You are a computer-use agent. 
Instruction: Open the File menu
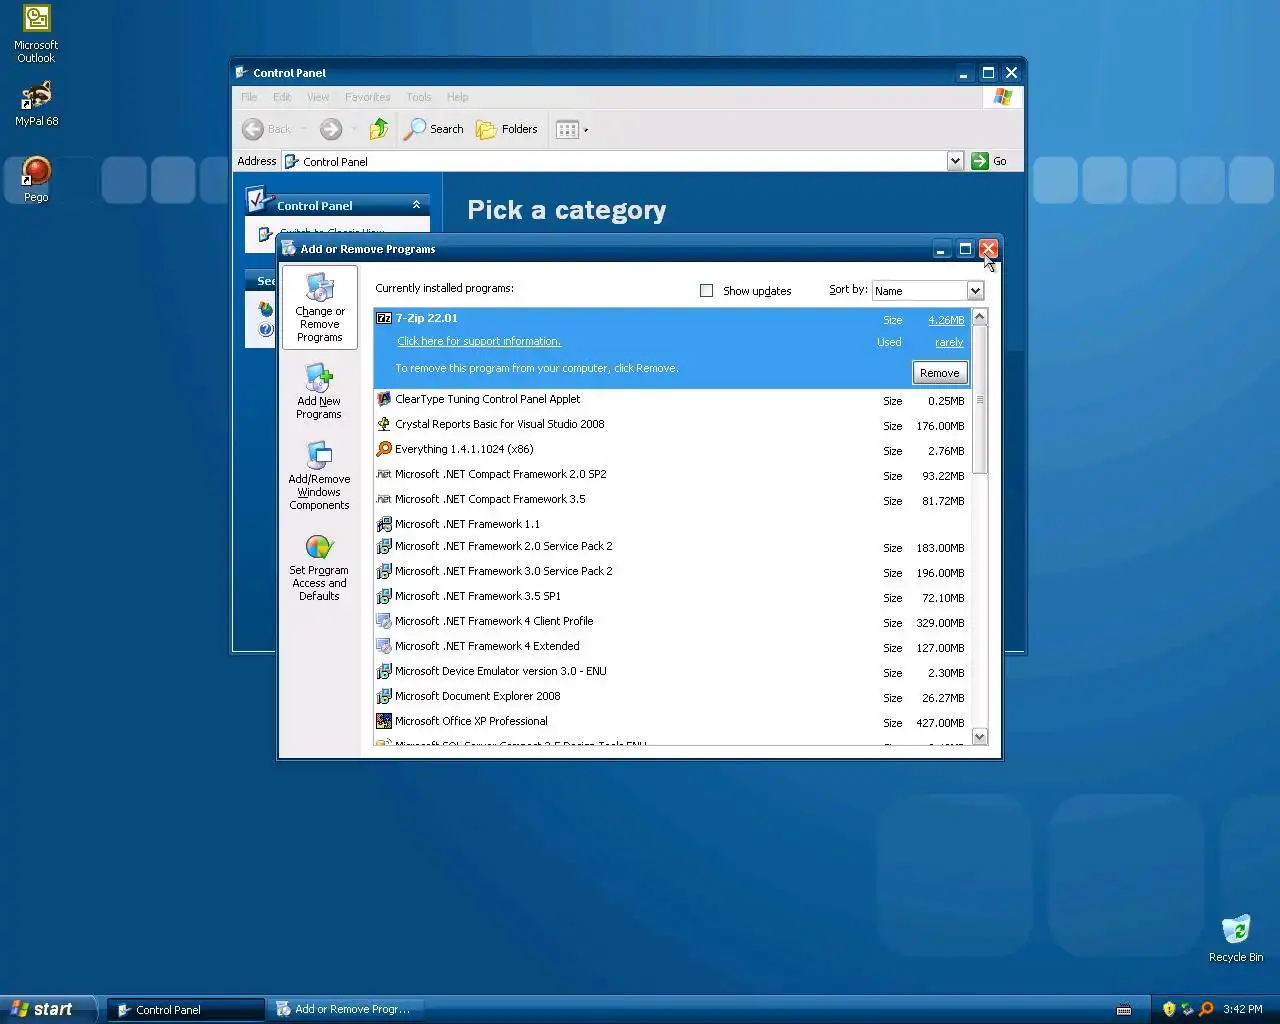[x=249, y=97]
